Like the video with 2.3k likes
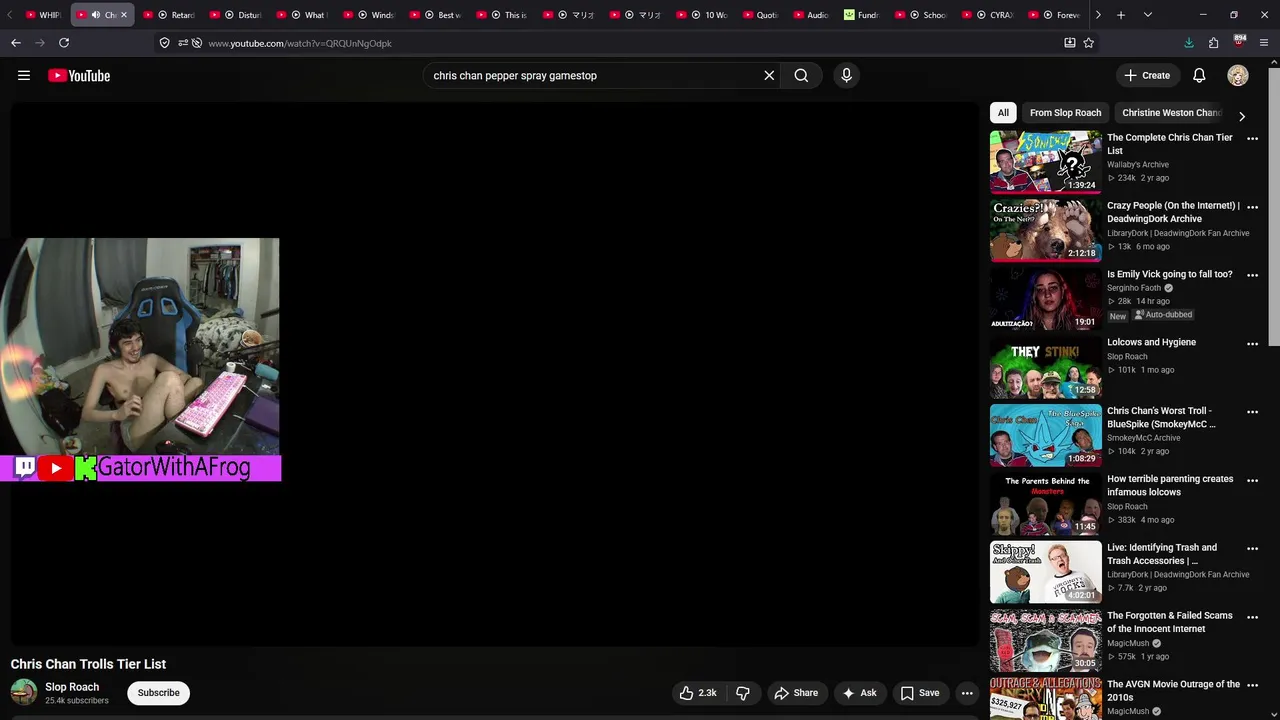The image size is (1280, 720). tap(698, 693)
